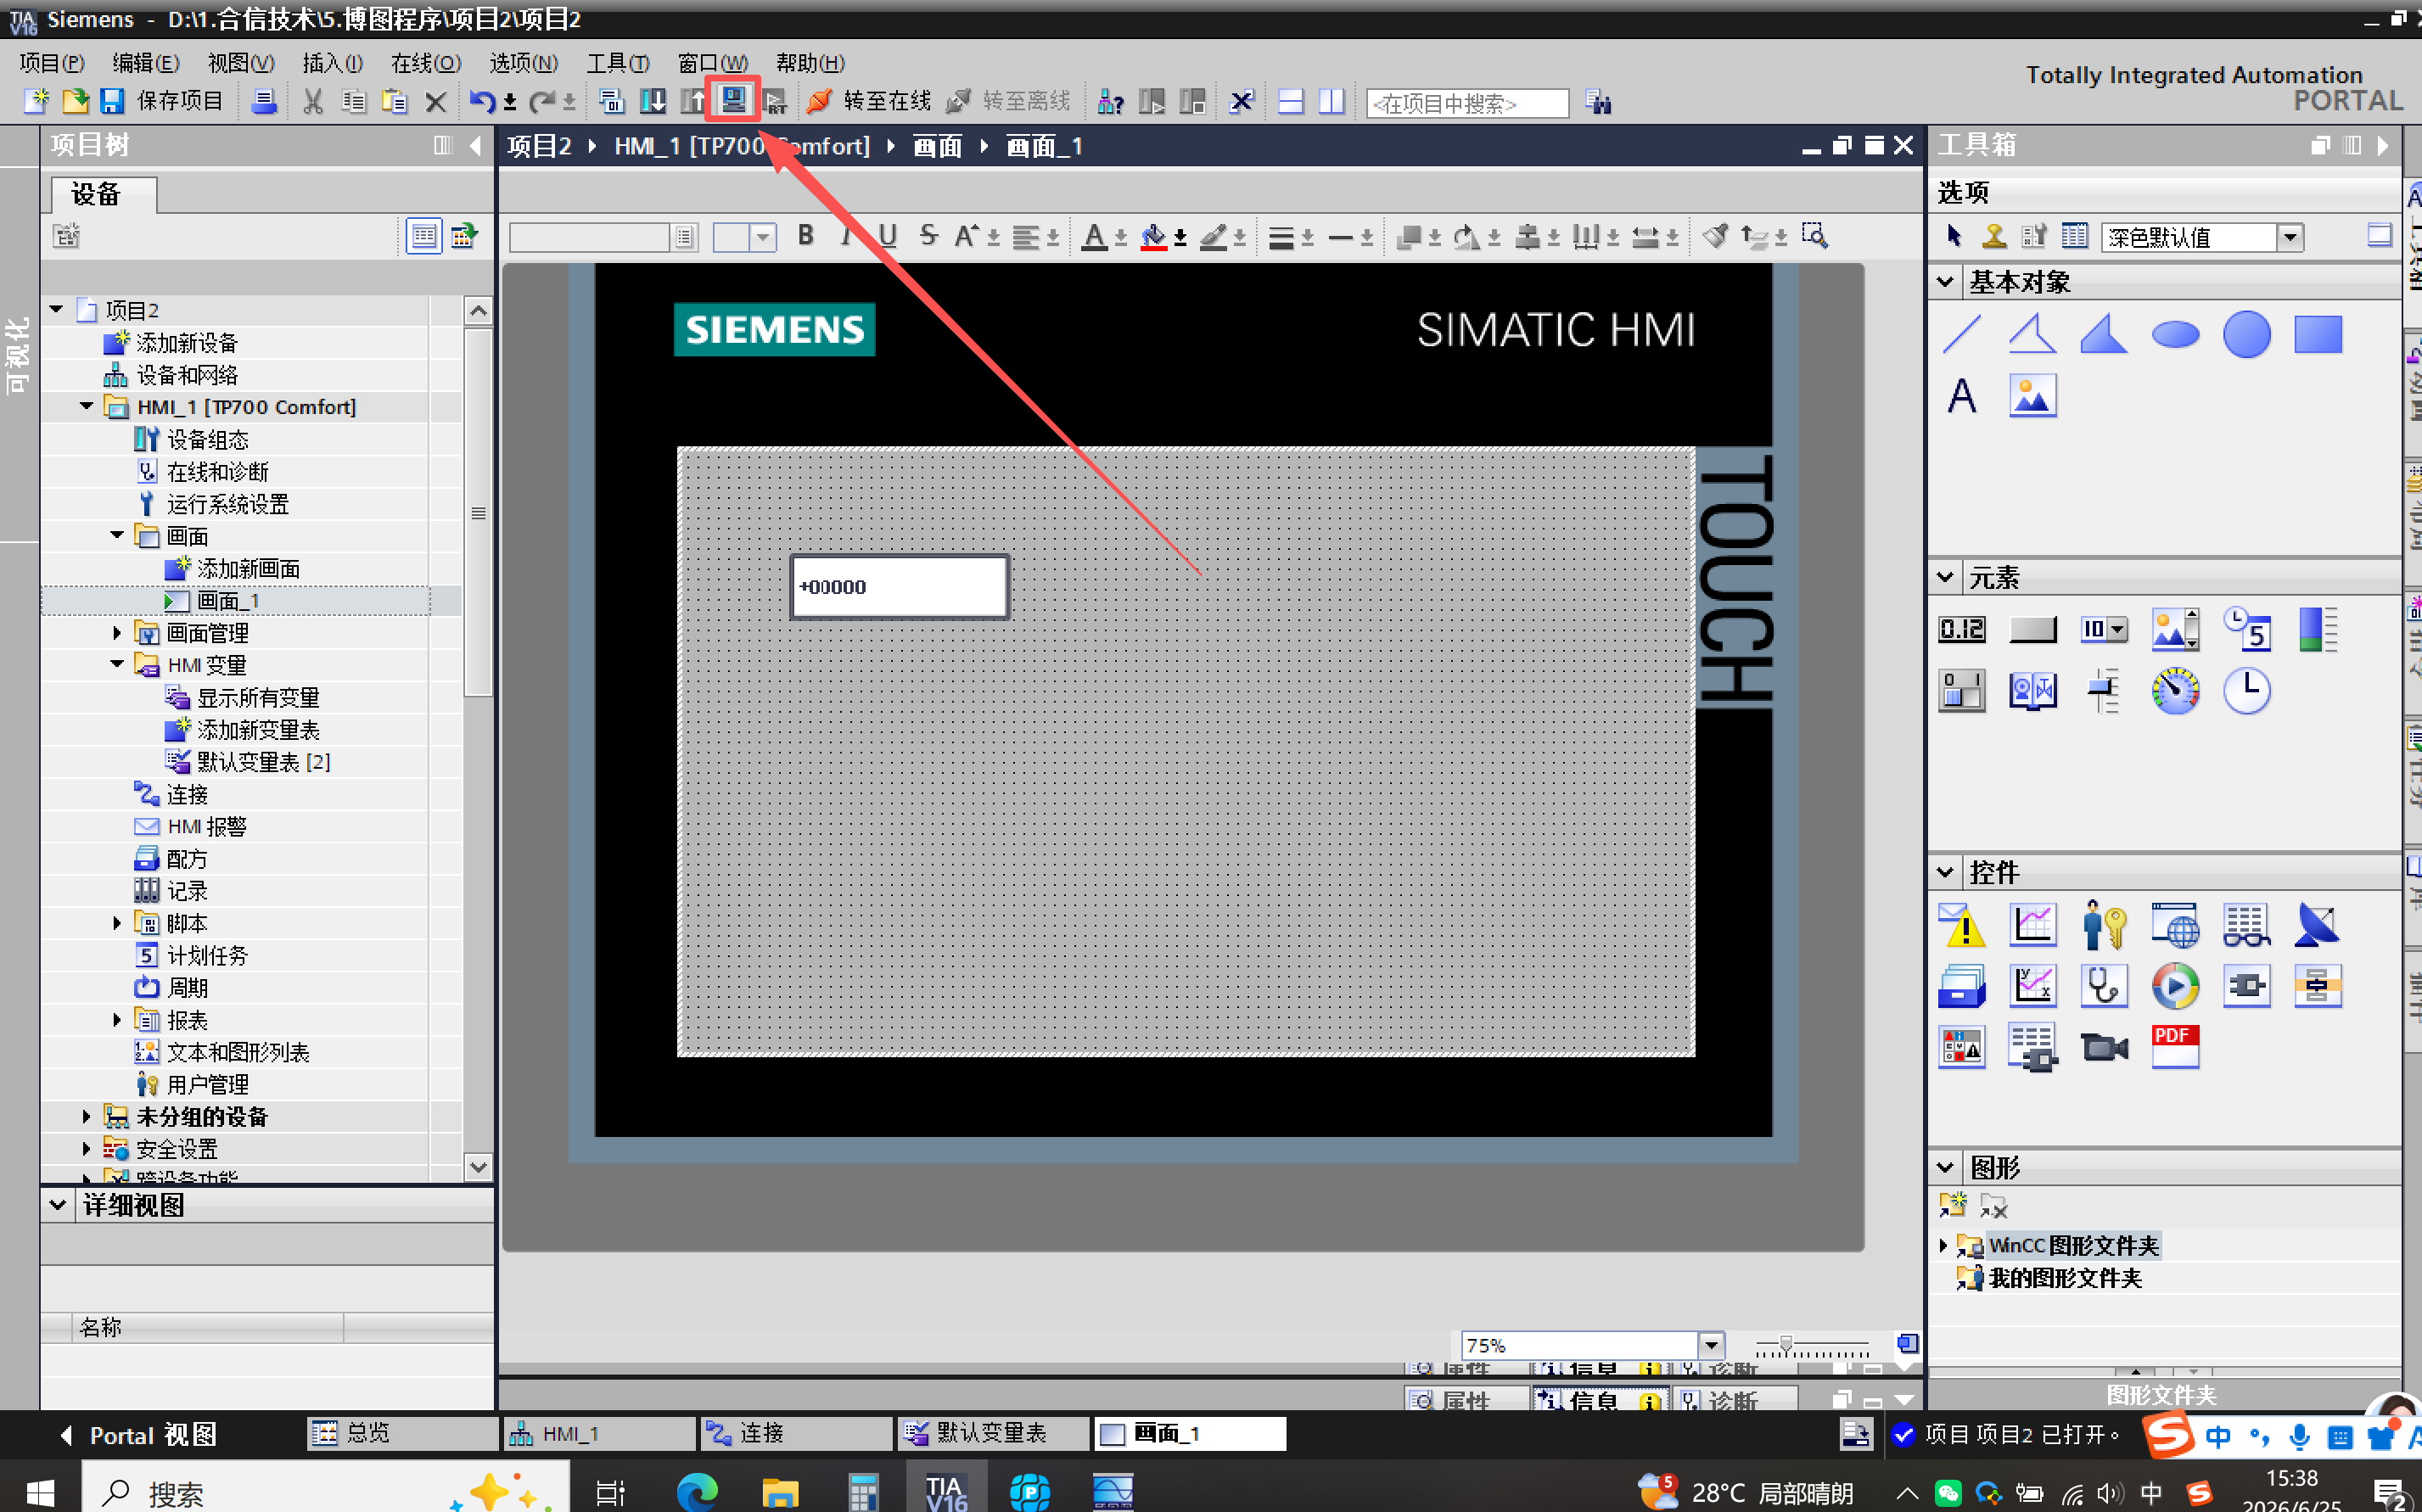Select the Graphic view object icon
The width and height of the screenshot is (2422, 1512).
2032,396
